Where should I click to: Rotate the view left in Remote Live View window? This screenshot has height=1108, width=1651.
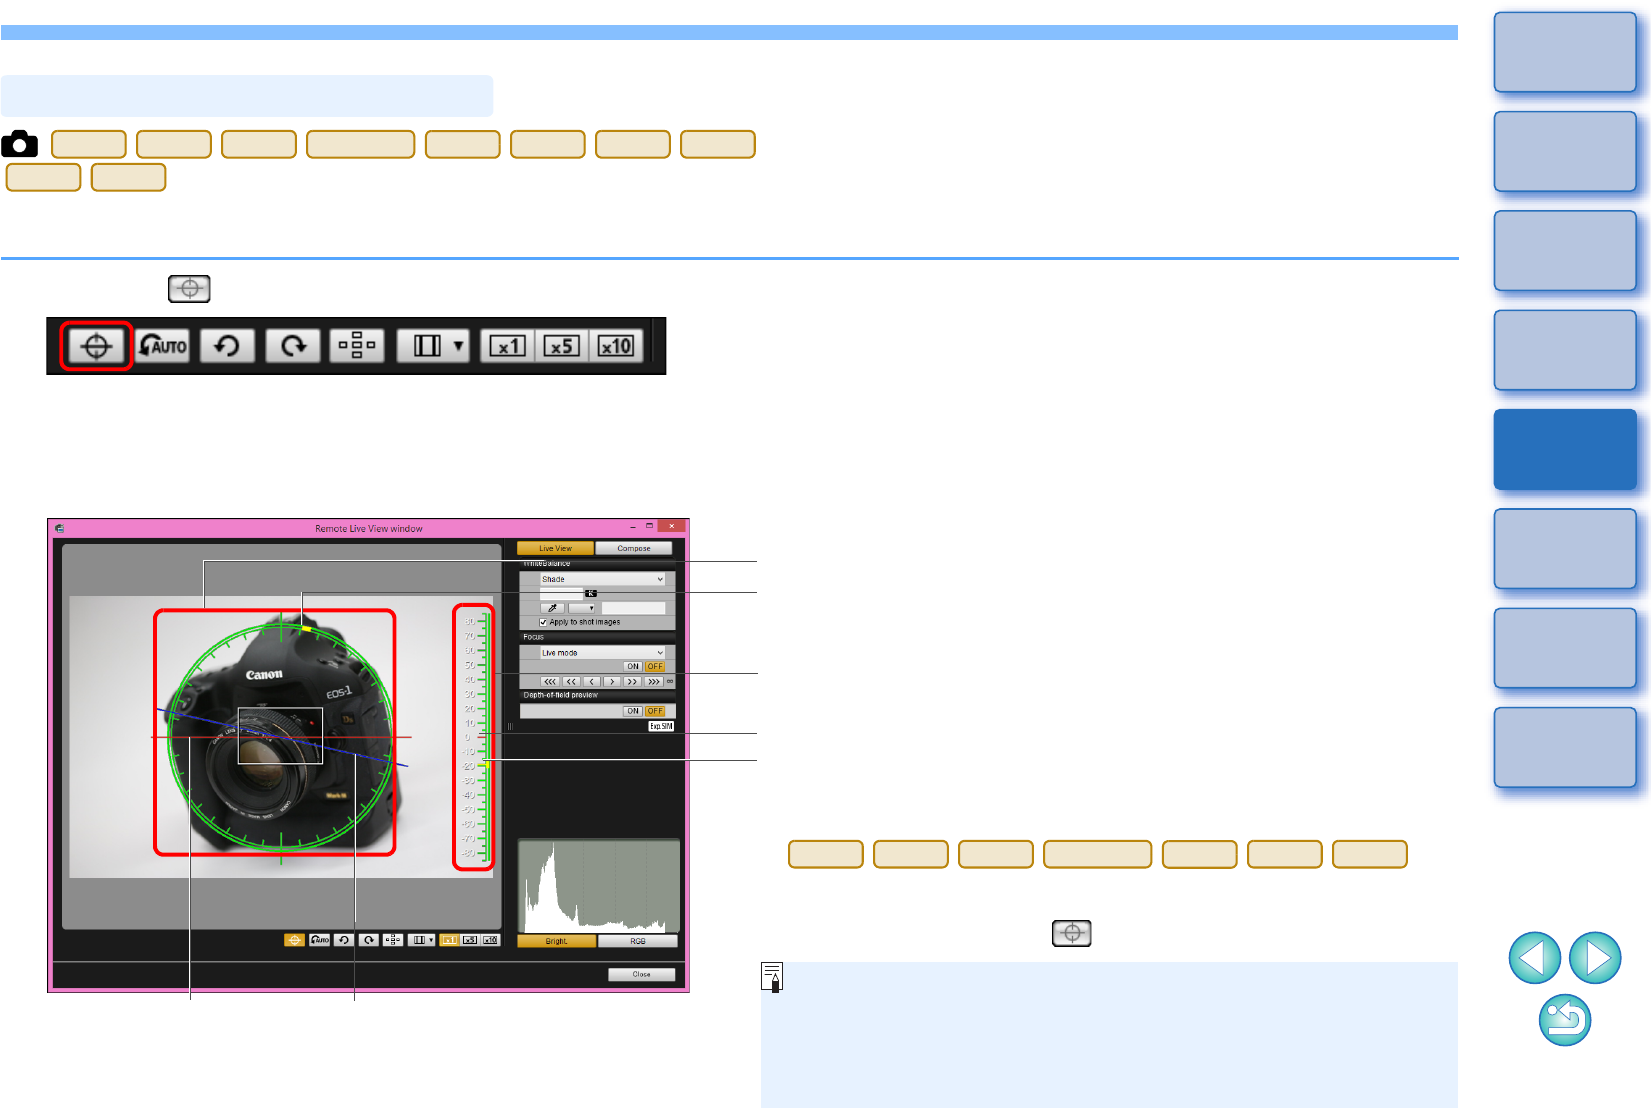(x=344, y=940)
